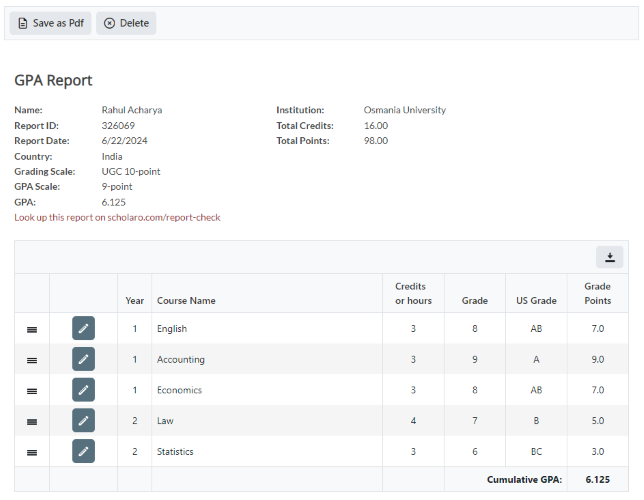This screenshot has height=500, width=644.
Task: Select the Grade Points column header
Action: point(597,293)
